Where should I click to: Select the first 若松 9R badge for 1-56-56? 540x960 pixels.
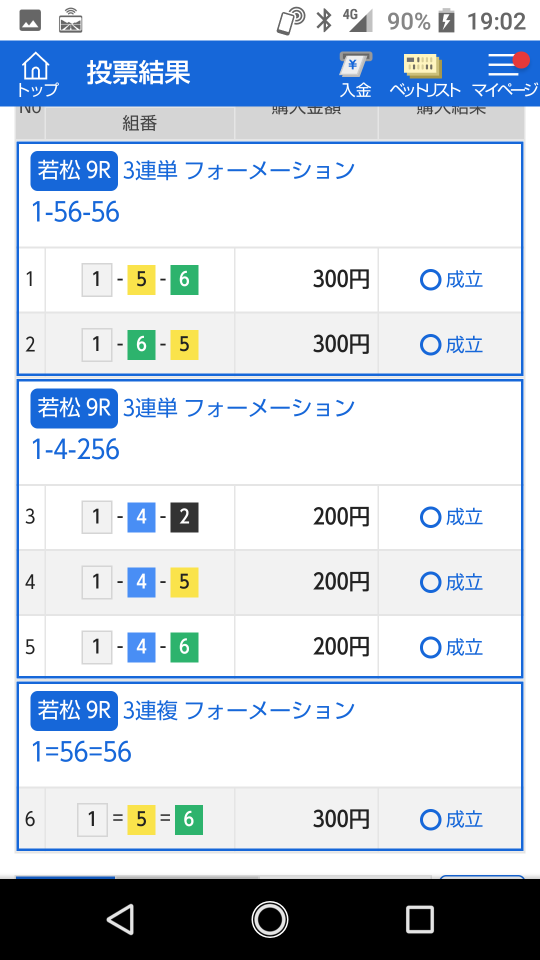coord(74,170)
